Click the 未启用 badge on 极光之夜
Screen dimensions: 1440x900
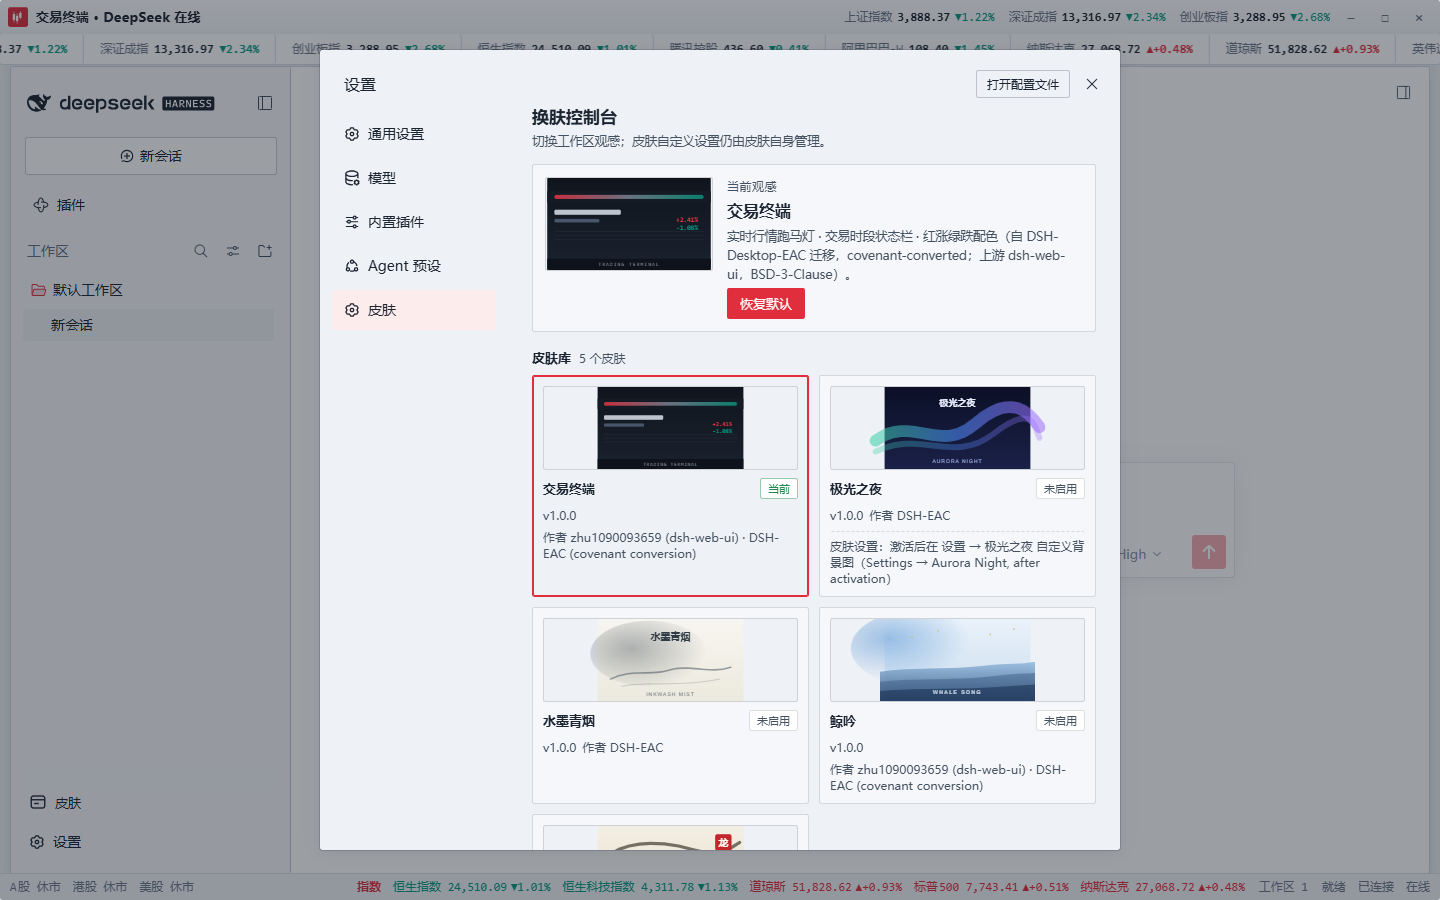1060,489
